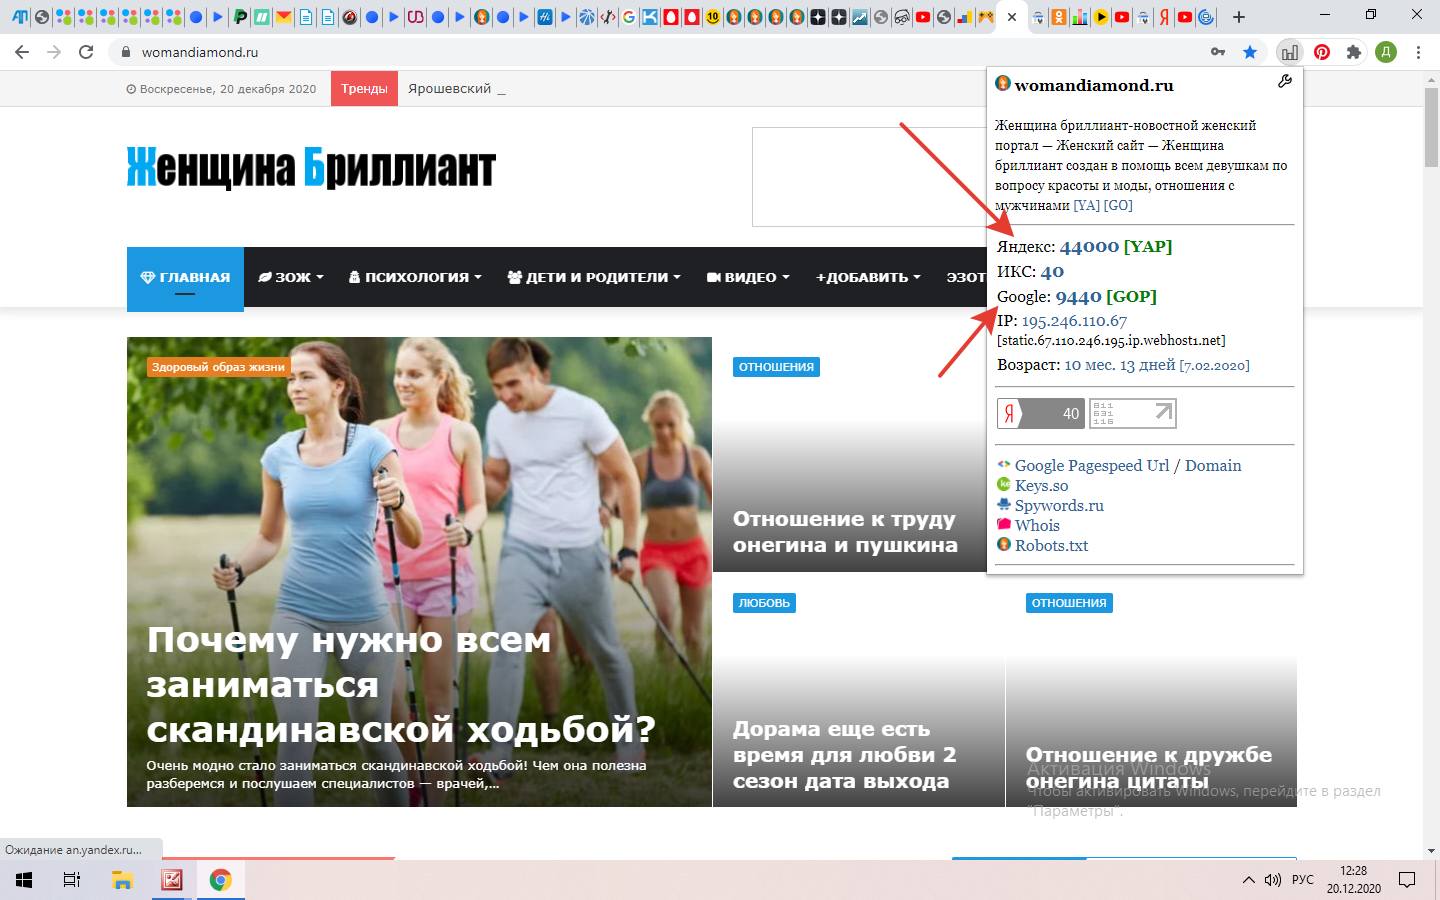Click the Yandex ИКС 40 badge
The width and height of the screenshot is (1440, 900).
(1041, 413)
